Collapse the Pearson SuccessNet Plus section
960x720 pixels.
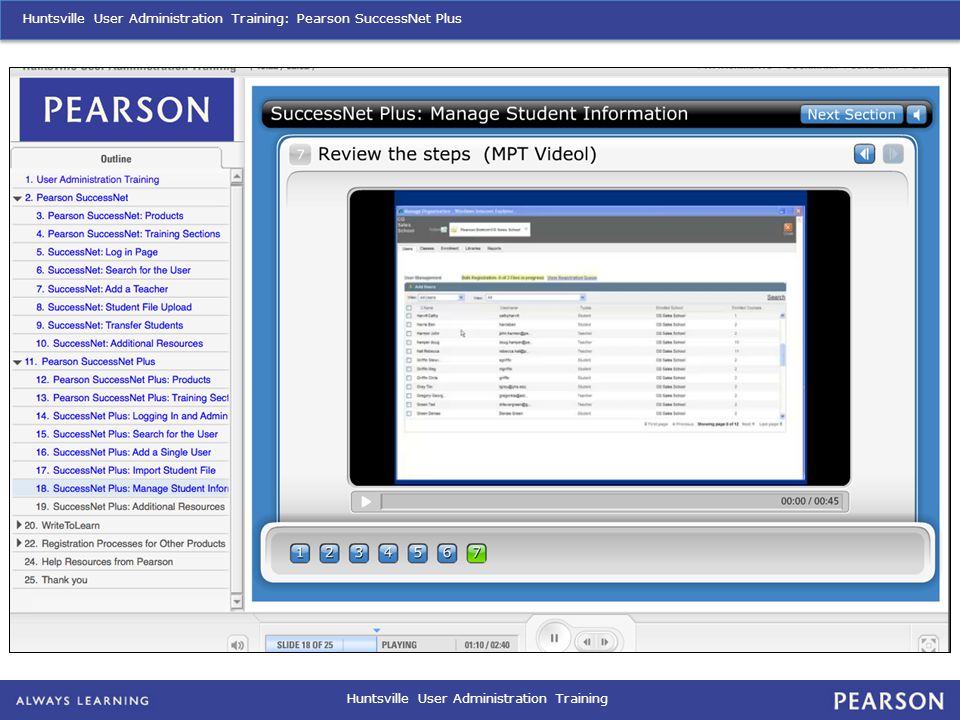pyautogui.click(x=18, y=362)
